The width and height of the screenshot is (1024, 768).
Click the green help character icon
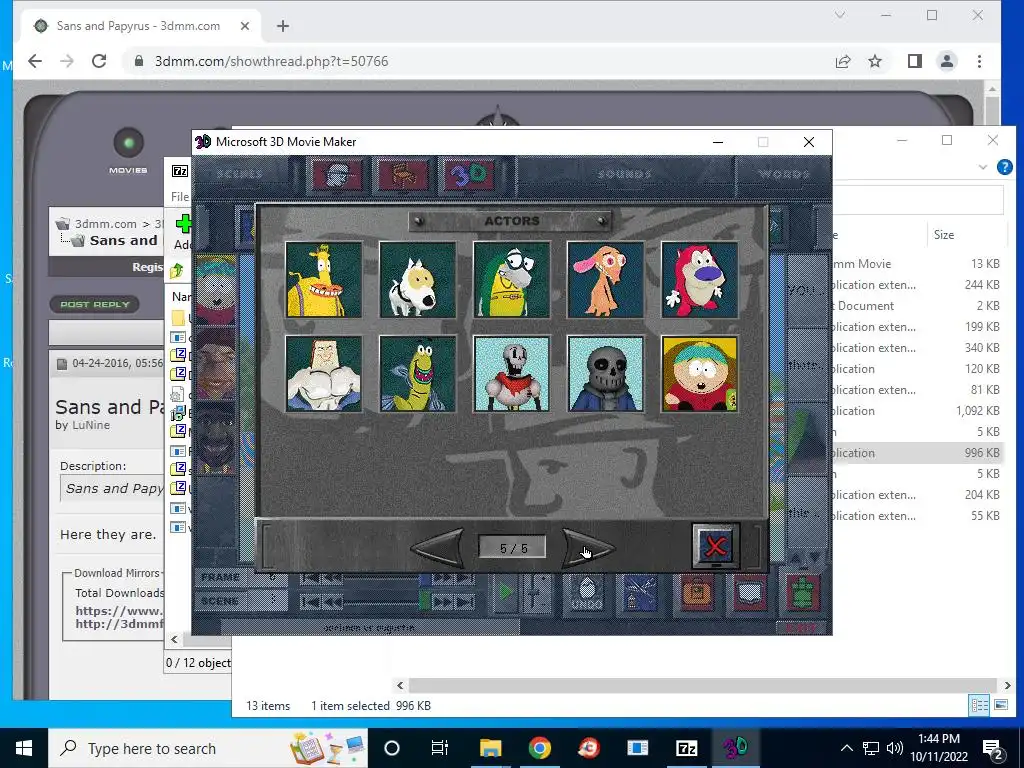[x=803, y=593]
